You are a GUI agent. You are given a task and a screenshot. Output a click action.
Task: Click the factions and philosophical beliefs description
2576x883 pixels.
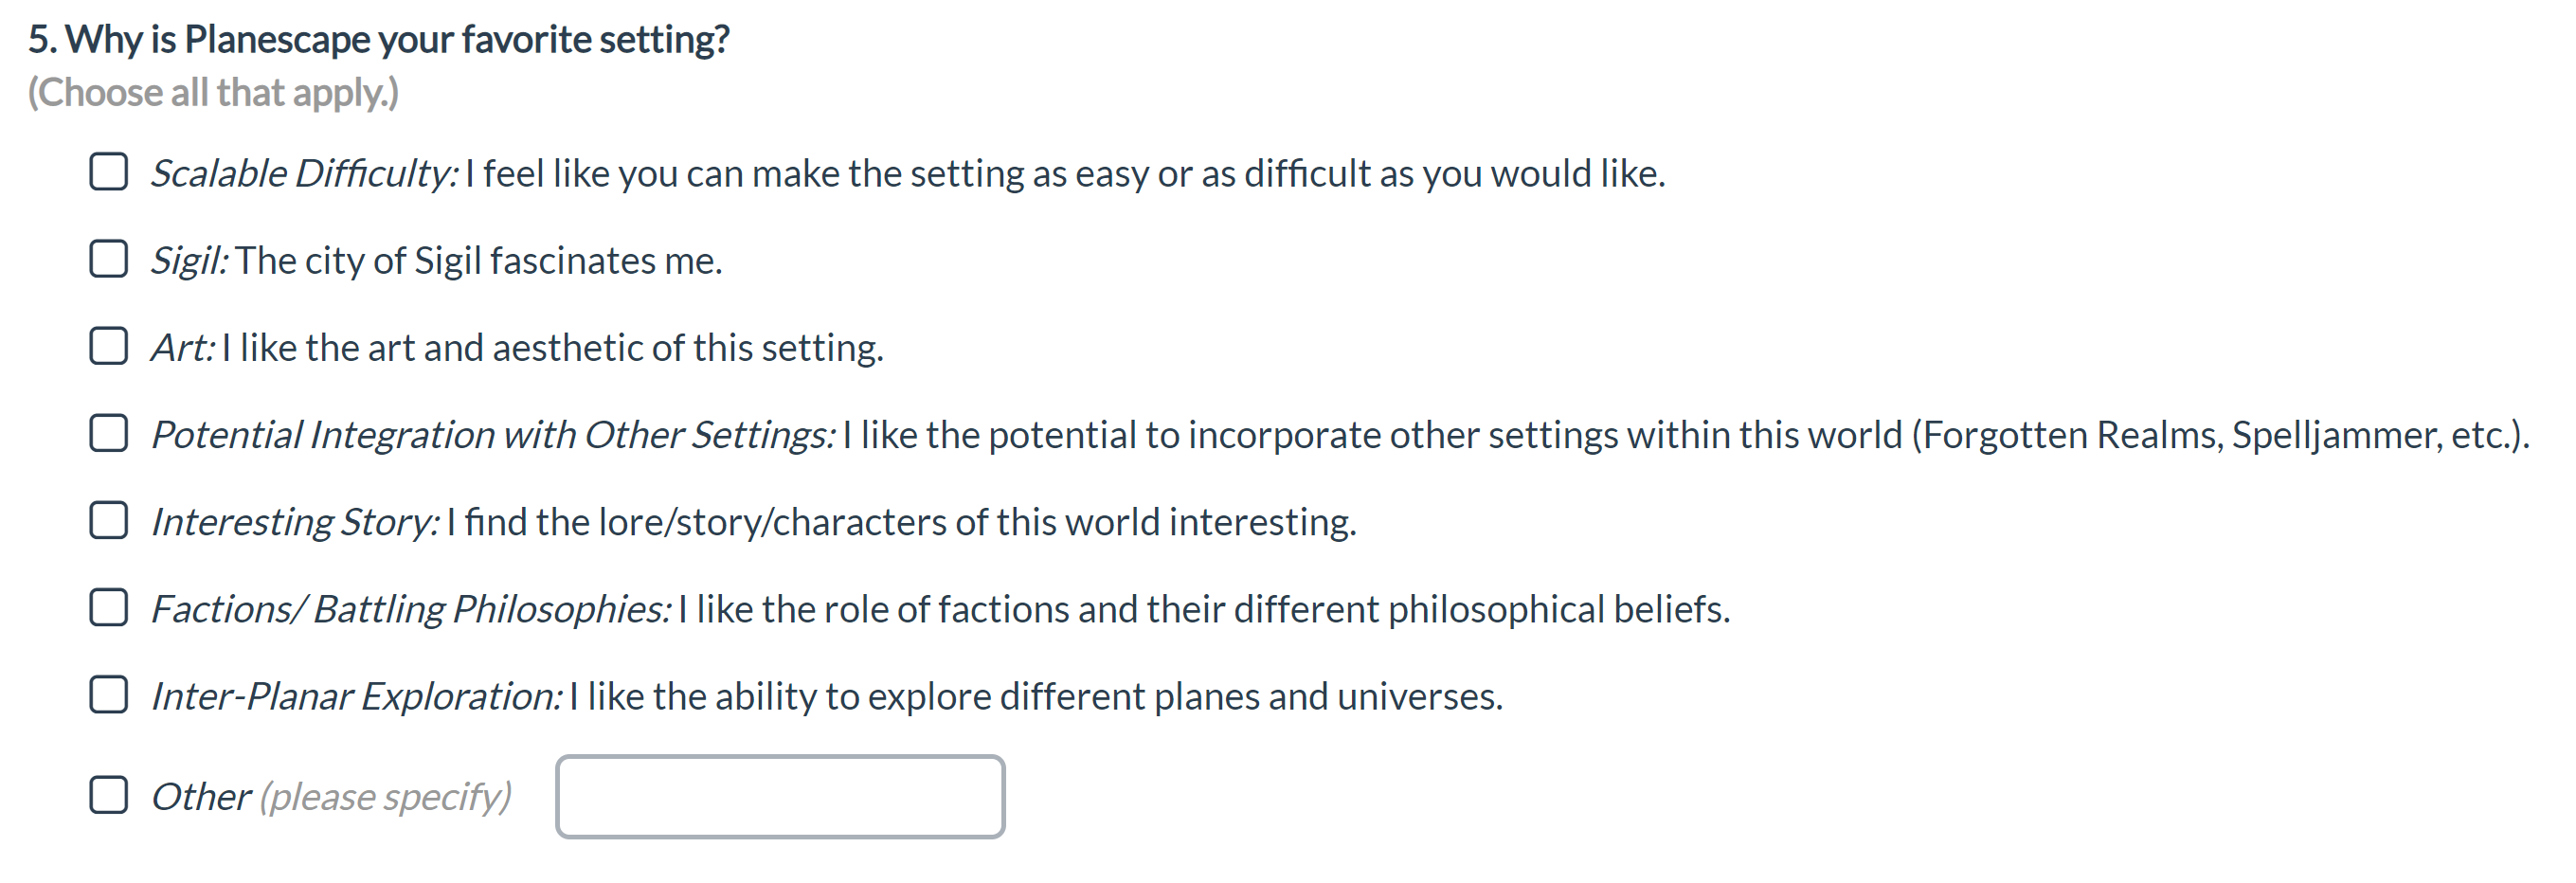[x=1203, y=608]
